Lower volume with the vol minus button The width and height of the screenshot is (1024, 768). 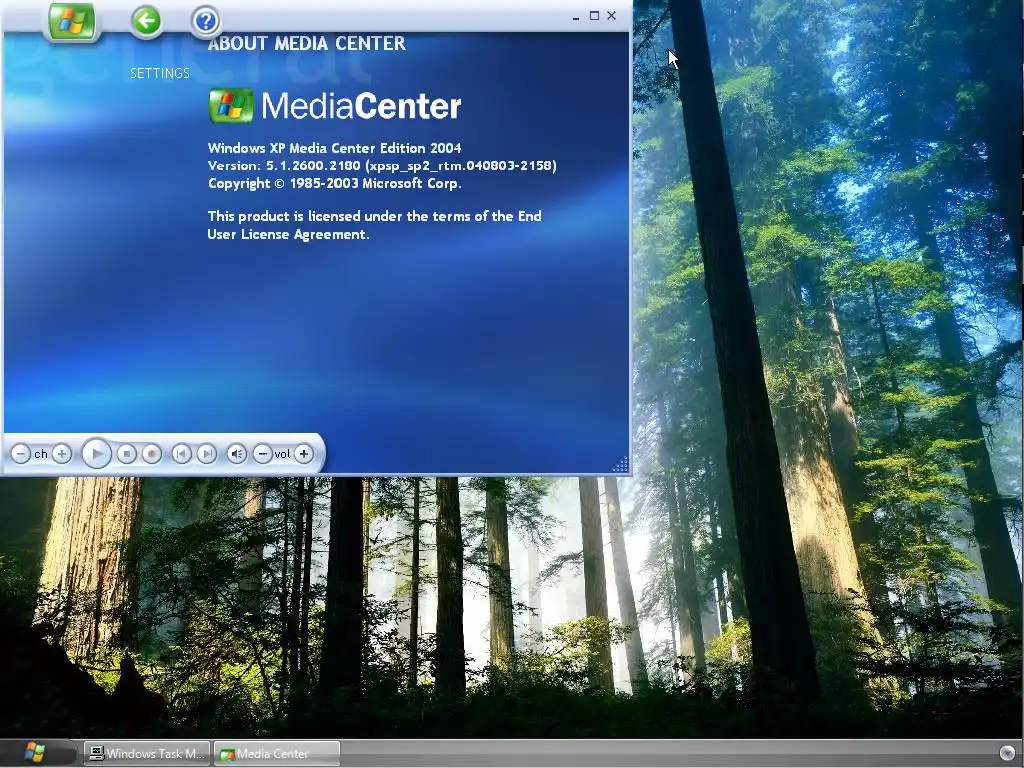coord(263,453)
